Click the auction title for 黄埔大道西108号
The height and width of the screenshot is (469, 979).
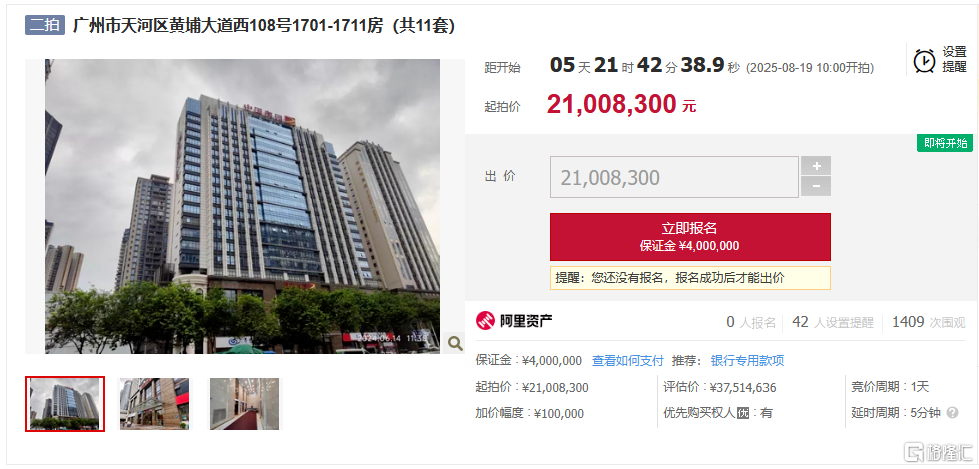[x=264, y=26]
